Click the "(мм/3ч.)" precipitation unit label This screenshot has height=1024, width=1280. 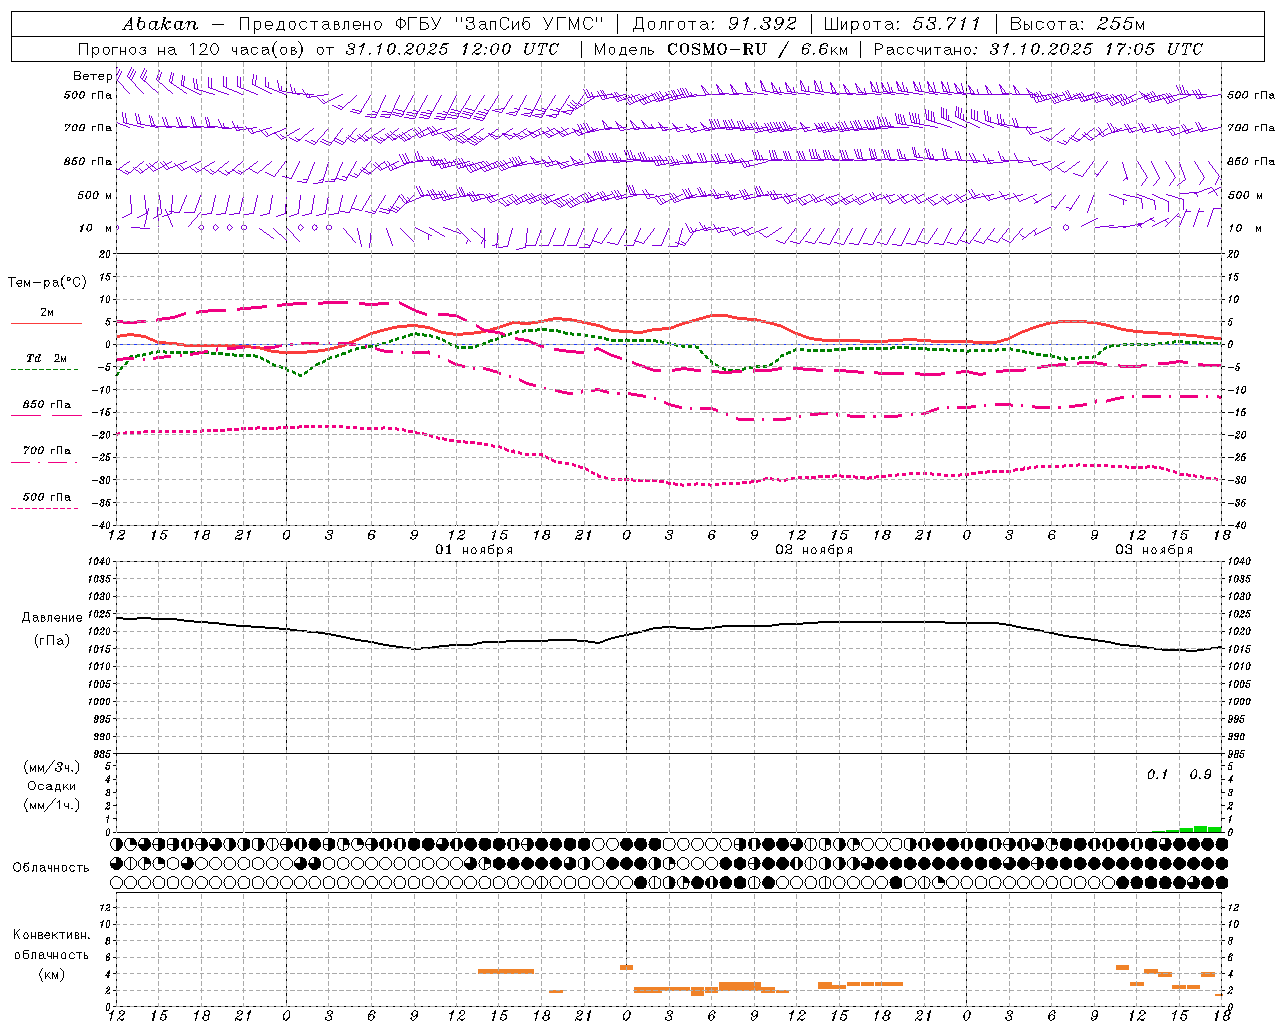click(x=52, y=767)
